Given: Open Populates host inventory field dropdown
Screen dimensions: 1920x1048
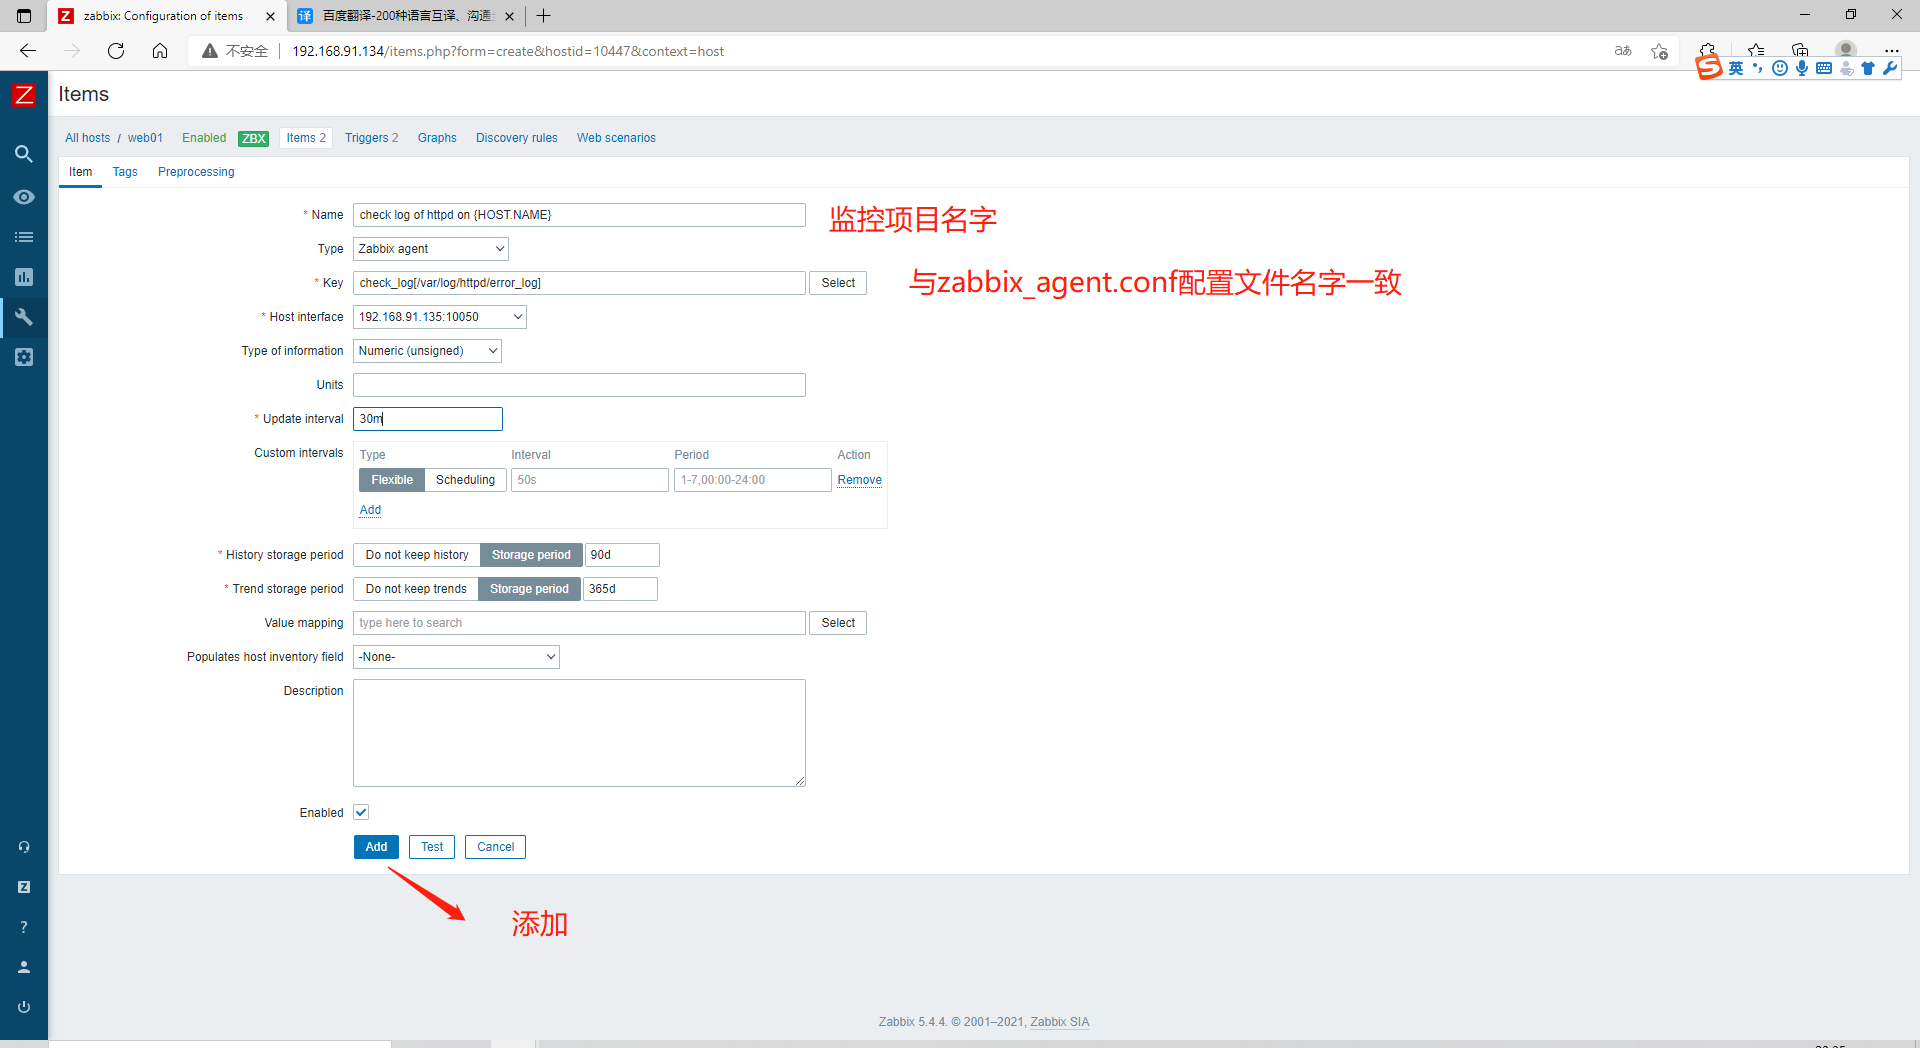Looking at the screenshot, I should pyautogui.click(x=456, y=657).
